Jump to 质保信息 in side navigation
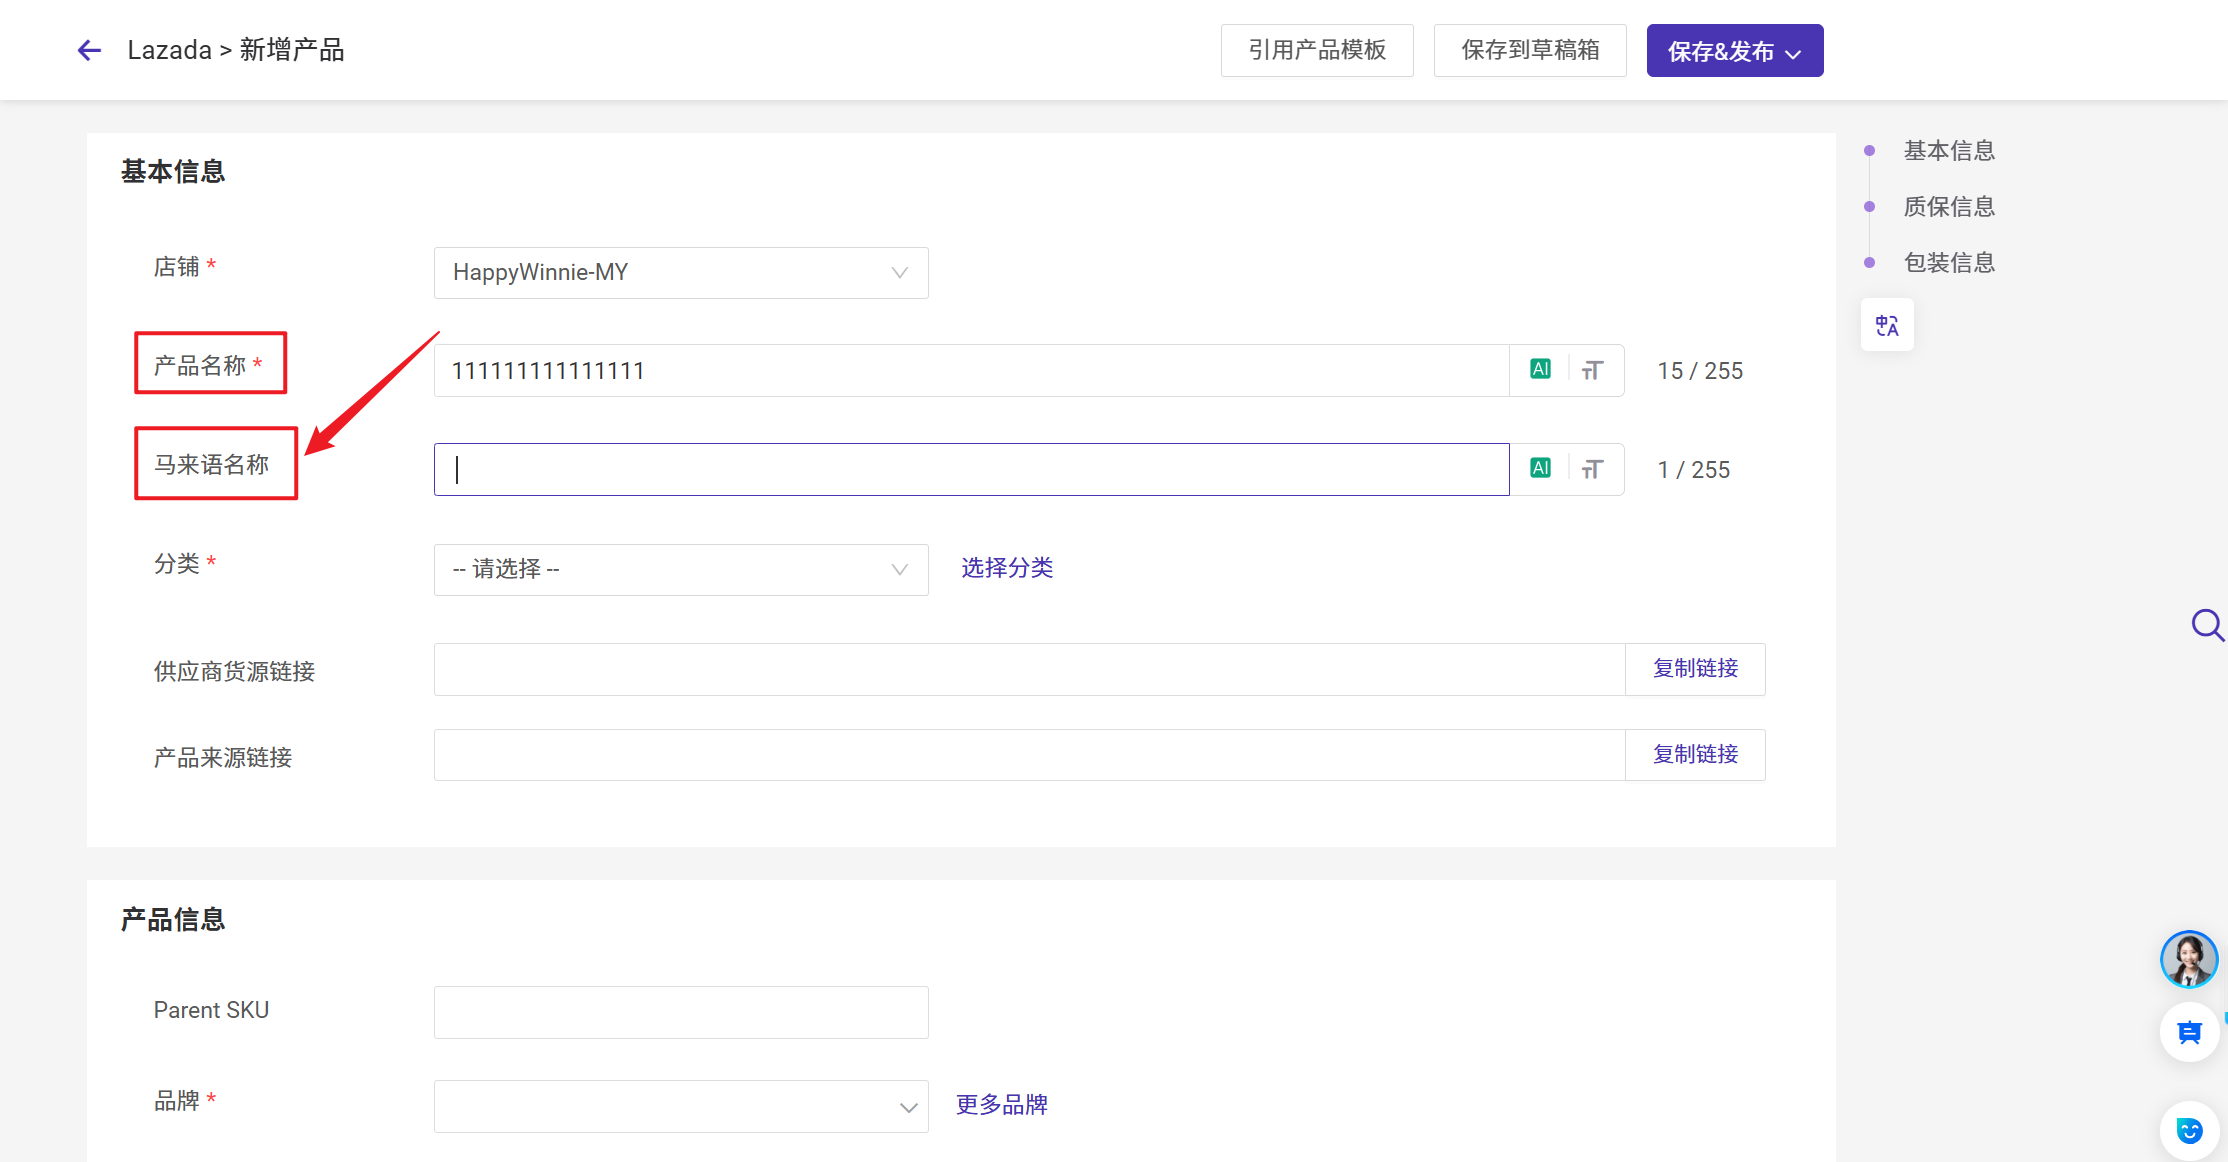2228x1162 pixels. pyautogui.click(x=1949, y=207)
